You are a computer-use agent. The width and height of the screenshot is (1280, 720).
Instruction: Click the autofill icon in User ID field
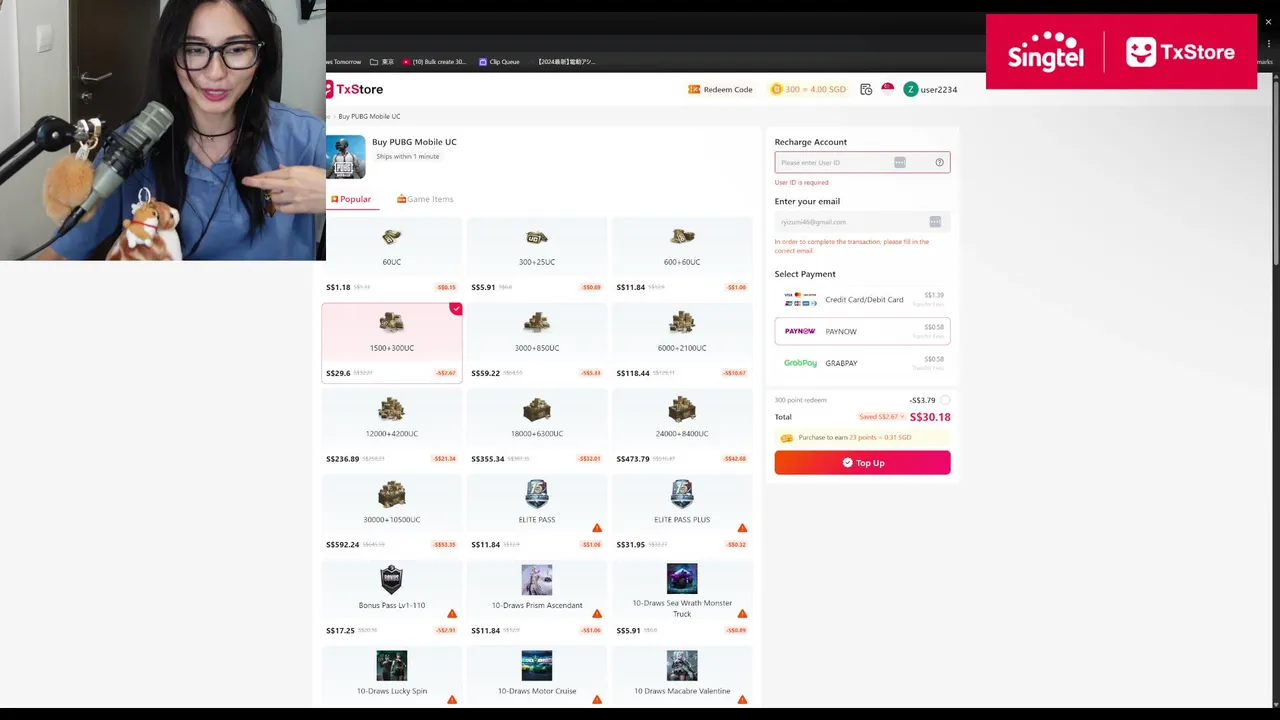900,162
